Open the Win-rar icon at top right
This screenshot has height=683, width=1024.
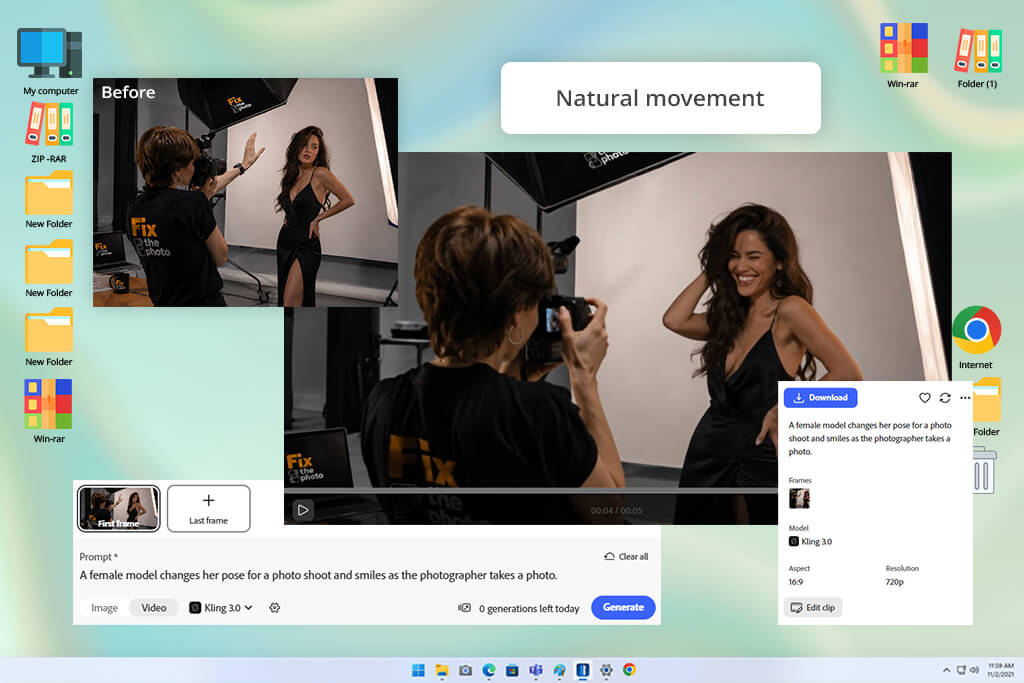[903, 55]
